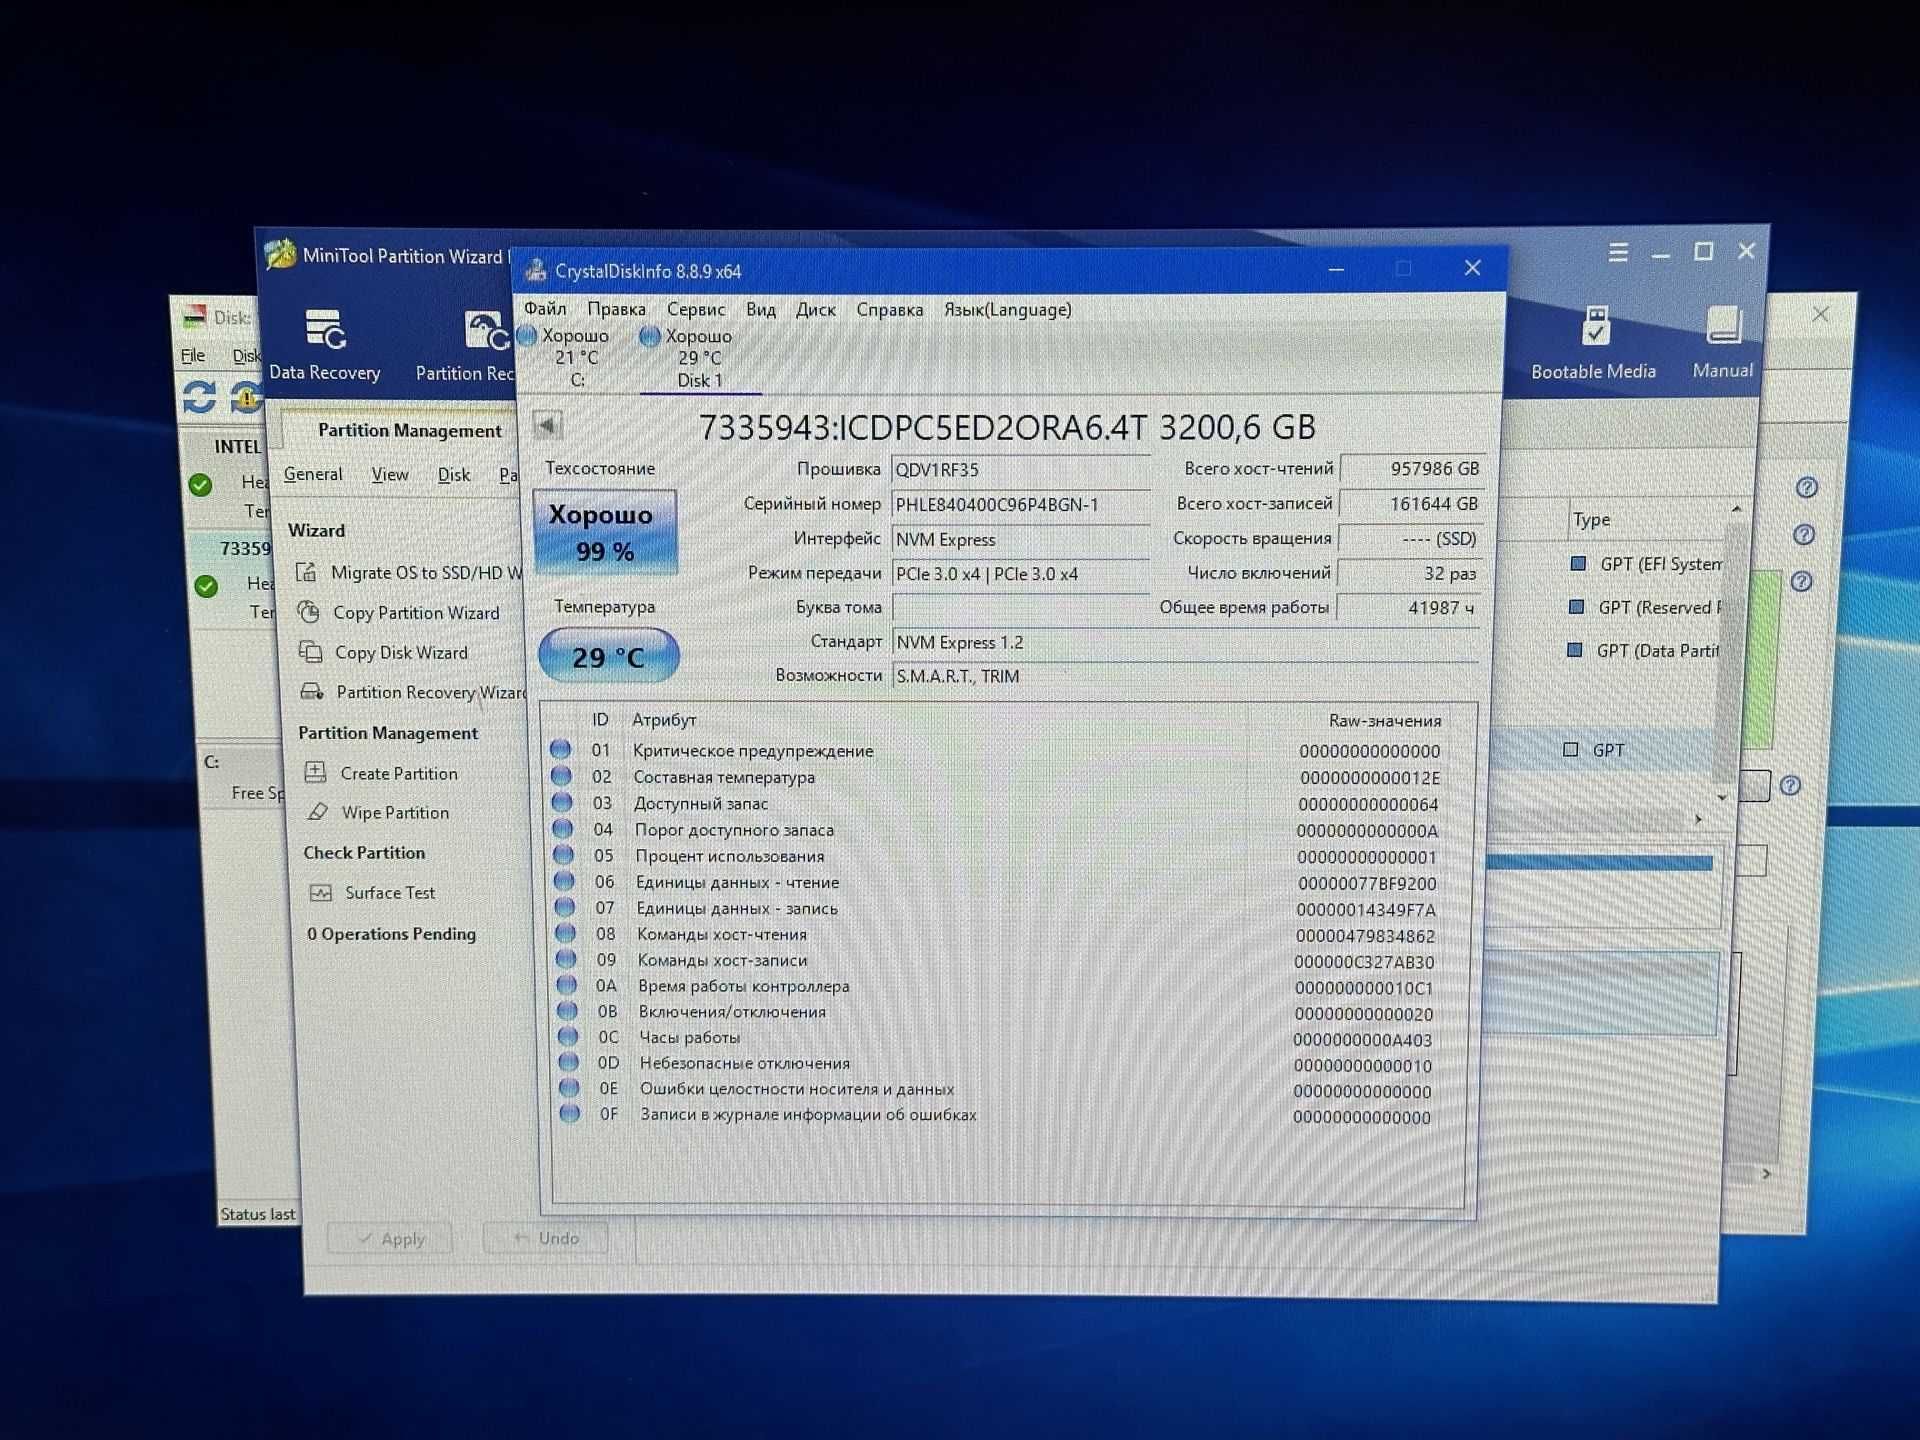The width and height of the screenshot is (1920, 1440).
Task: Click Create Partition icon
Action: 316,772
